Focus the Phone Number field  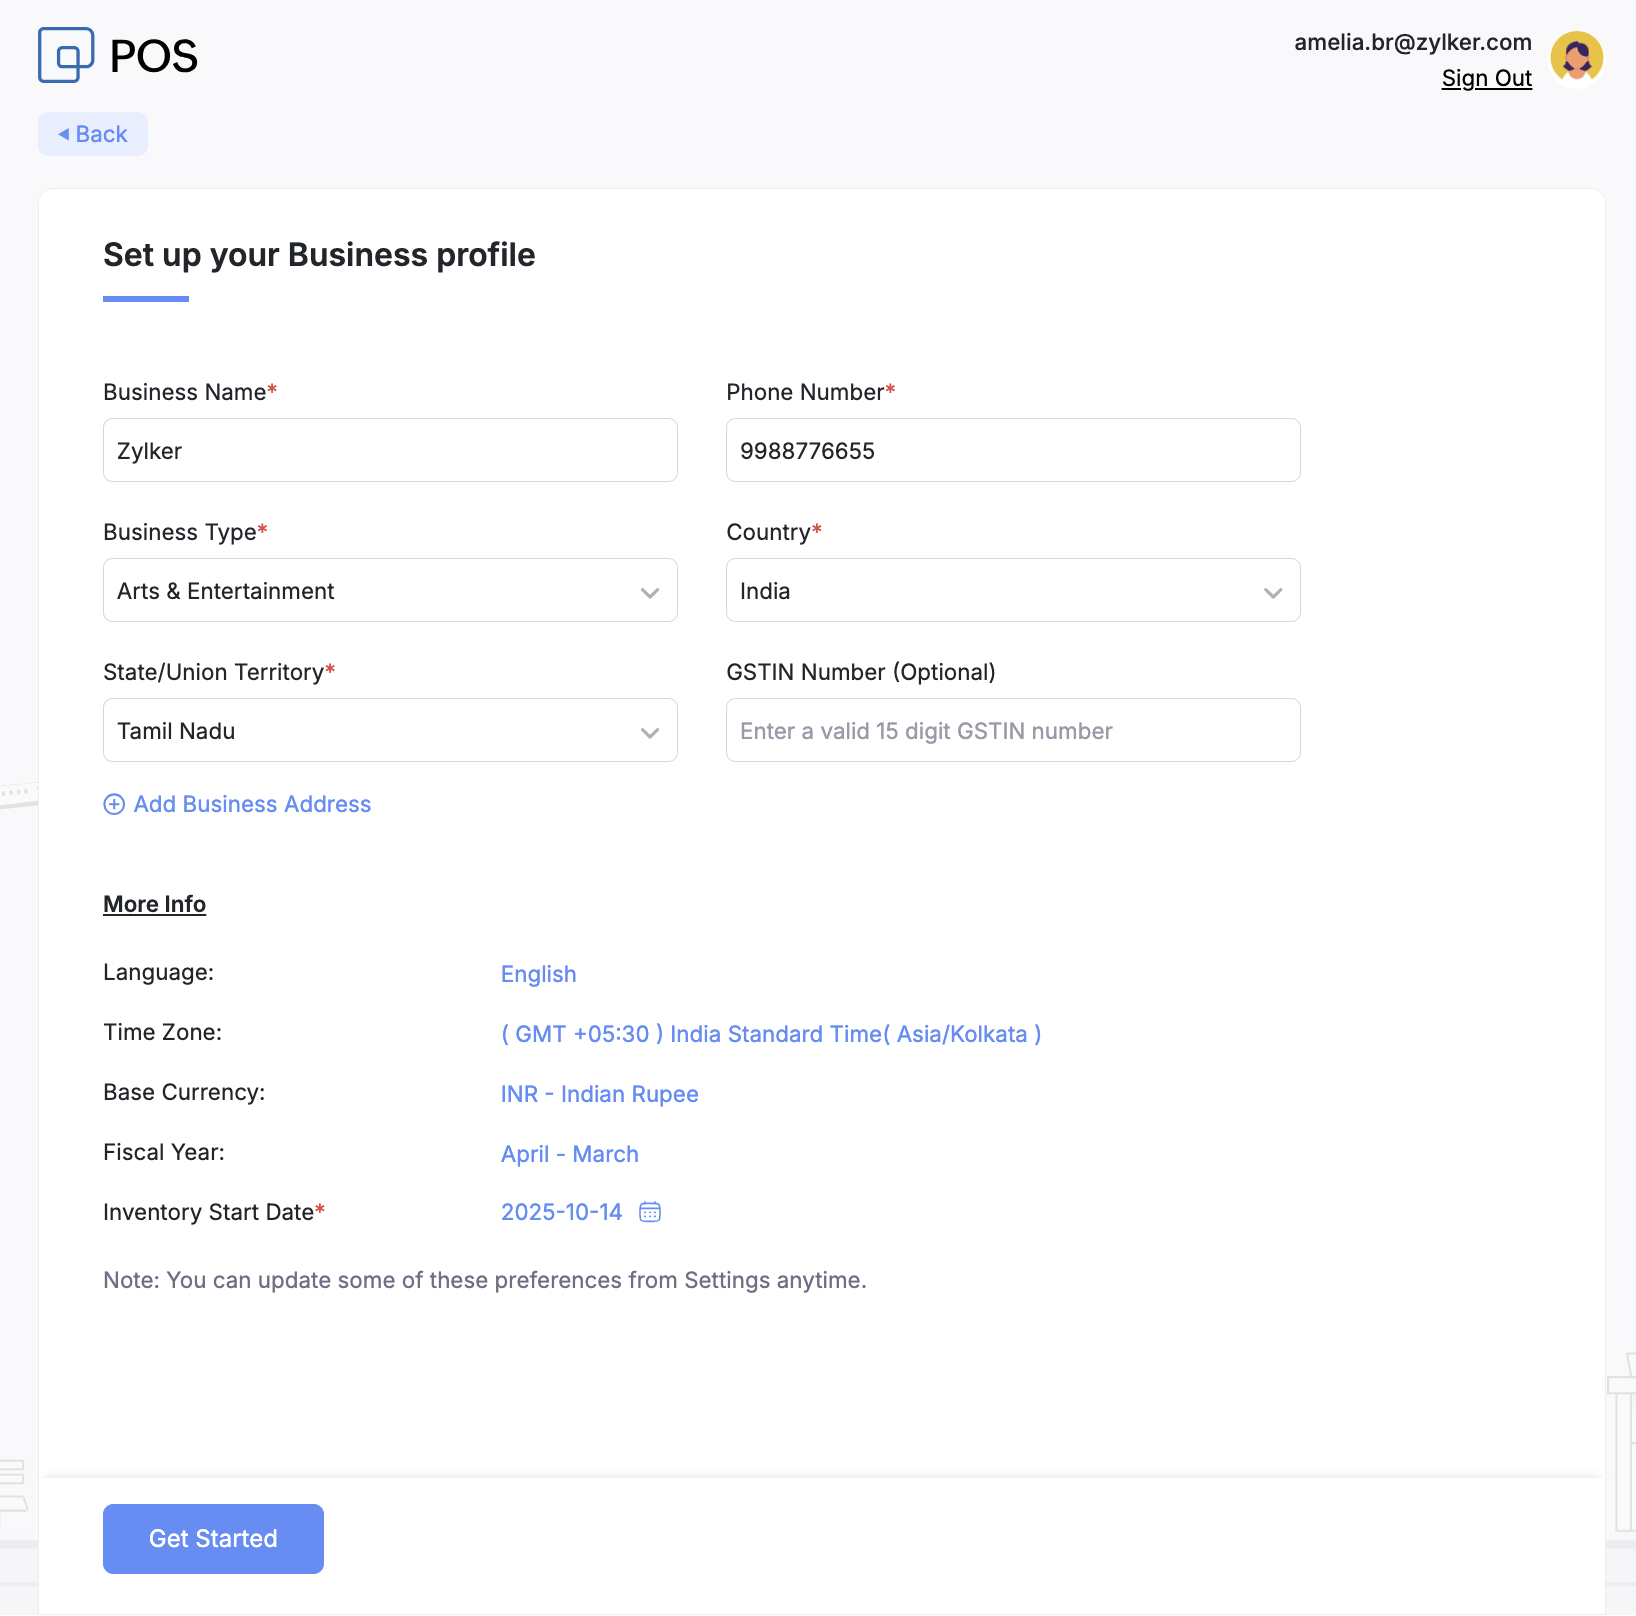click(x=1012, y=451)
